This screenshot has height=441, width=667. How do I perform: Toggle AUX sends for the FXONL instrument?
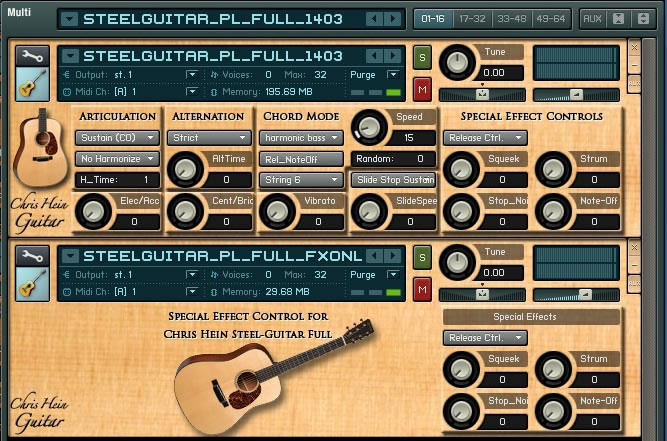click(x=634, y=283)
